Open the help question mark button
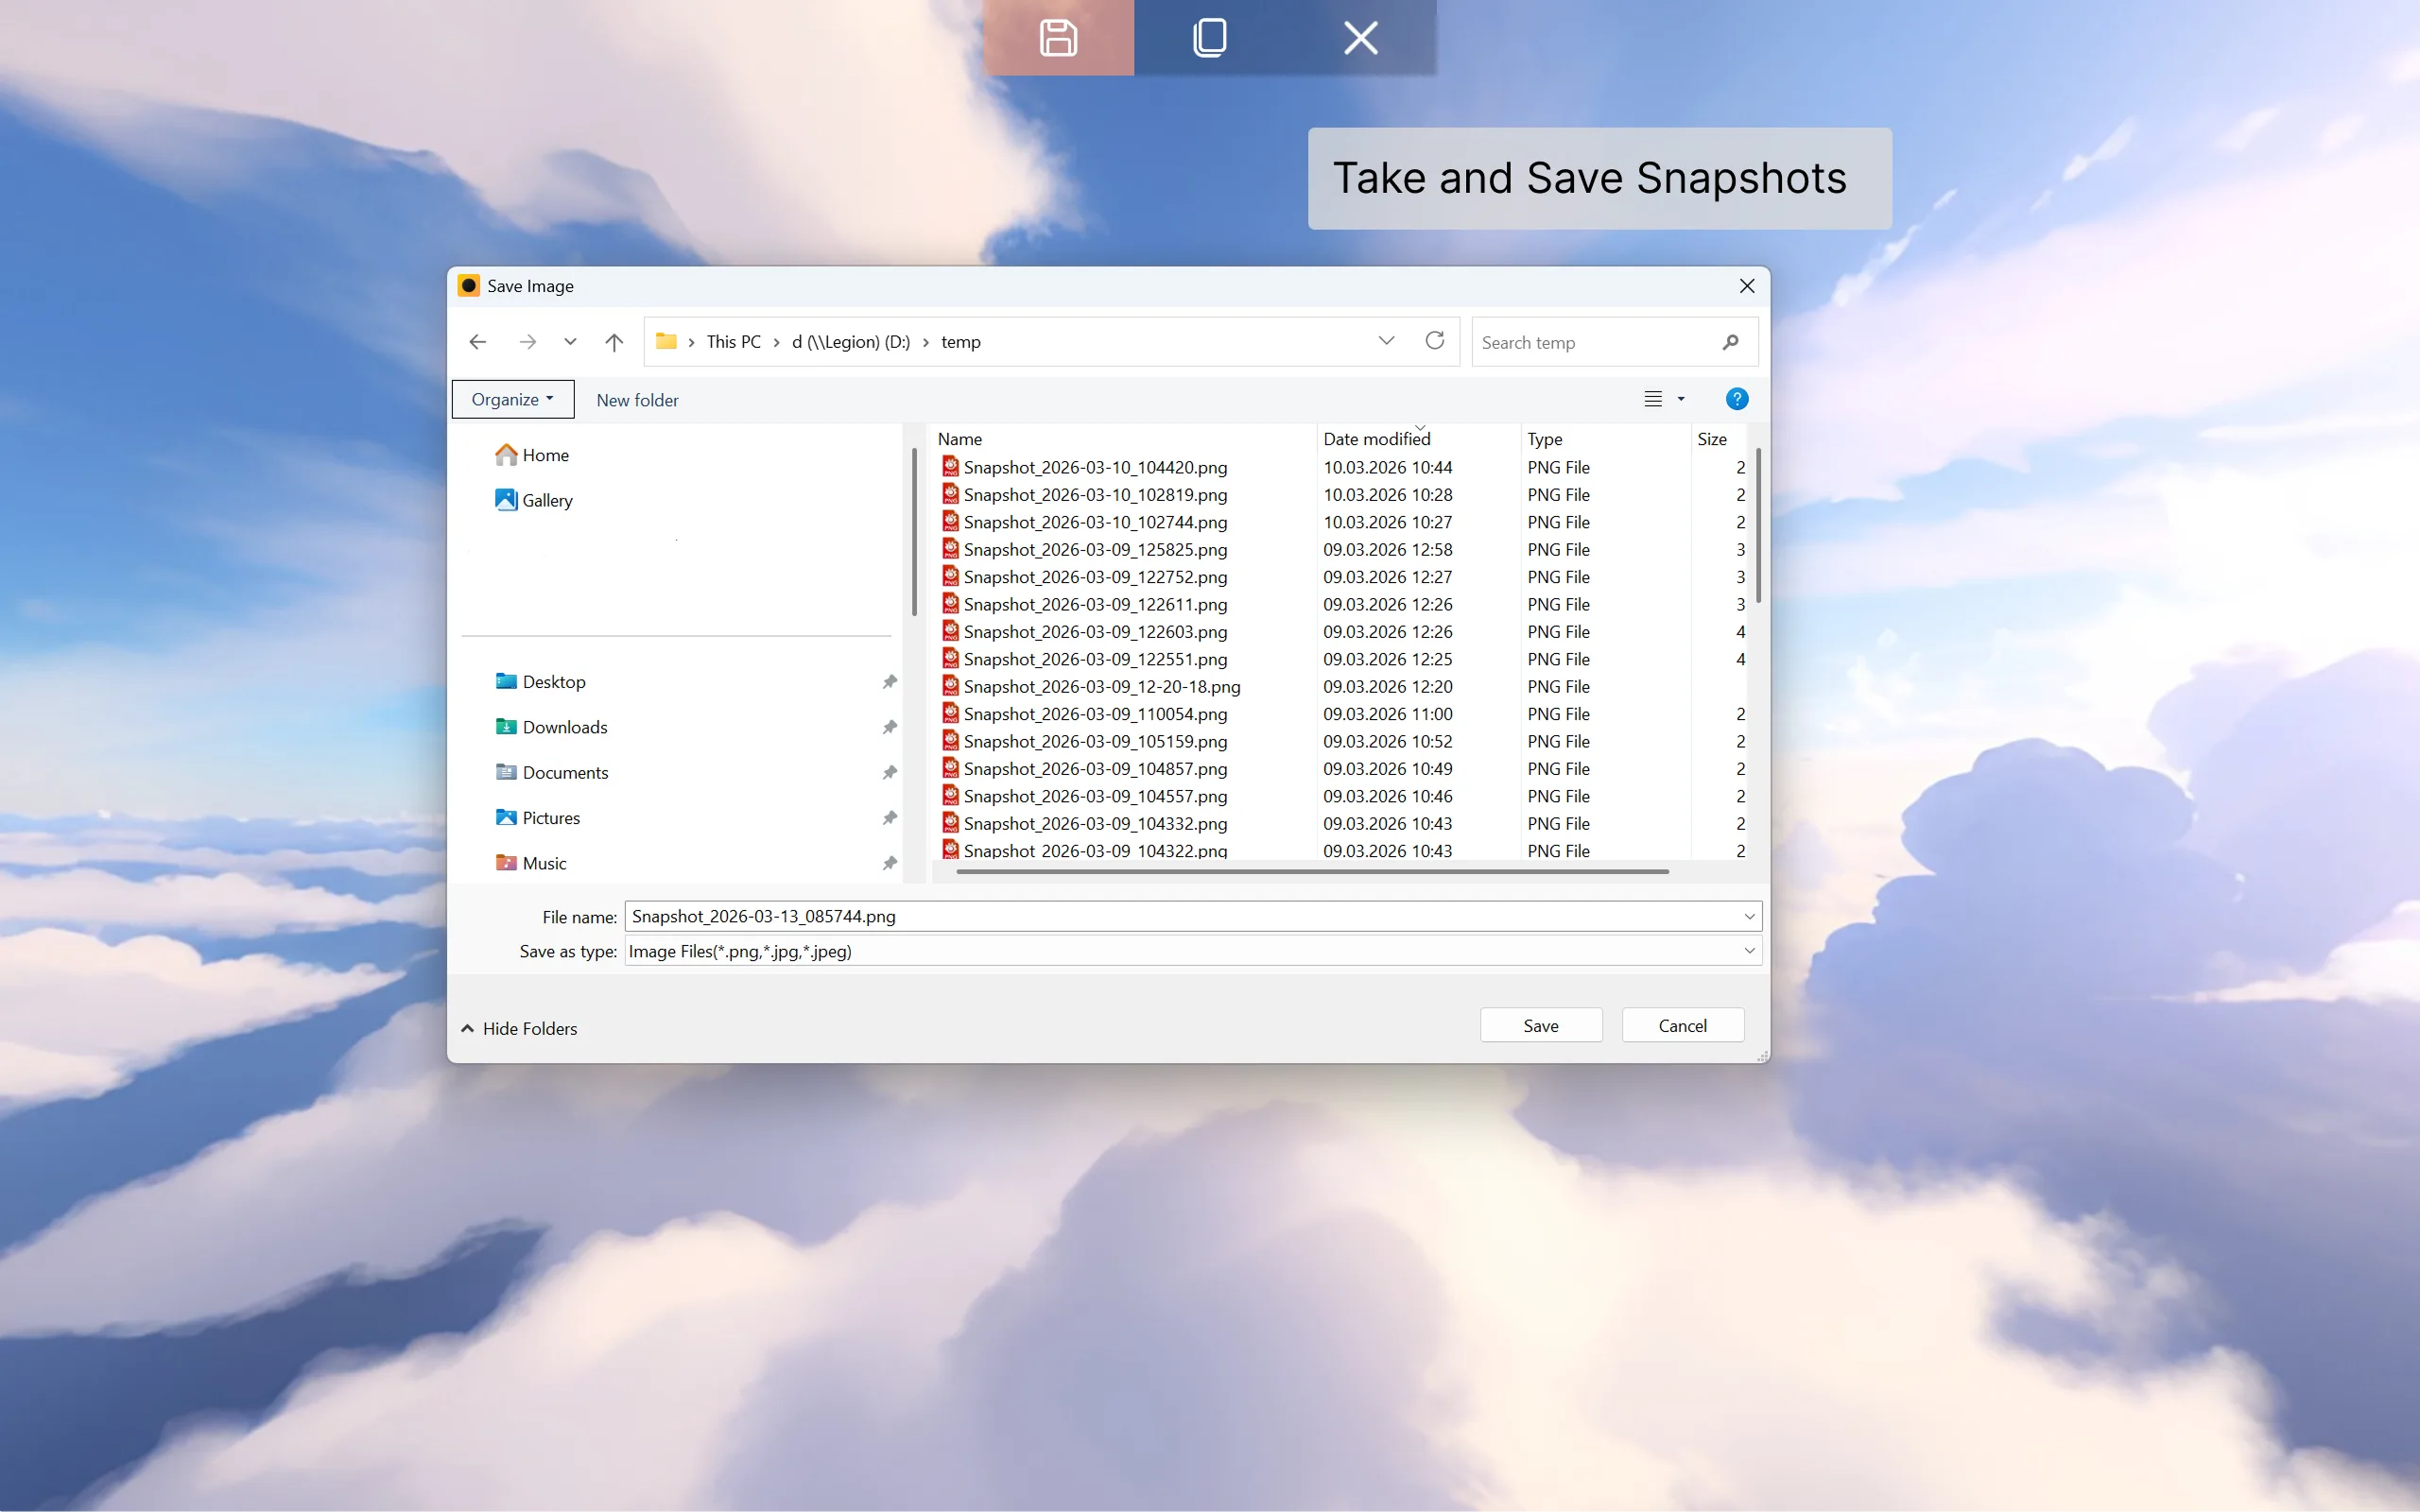This screenshot has height=1512, width=2420. [x=1737, y=399]
